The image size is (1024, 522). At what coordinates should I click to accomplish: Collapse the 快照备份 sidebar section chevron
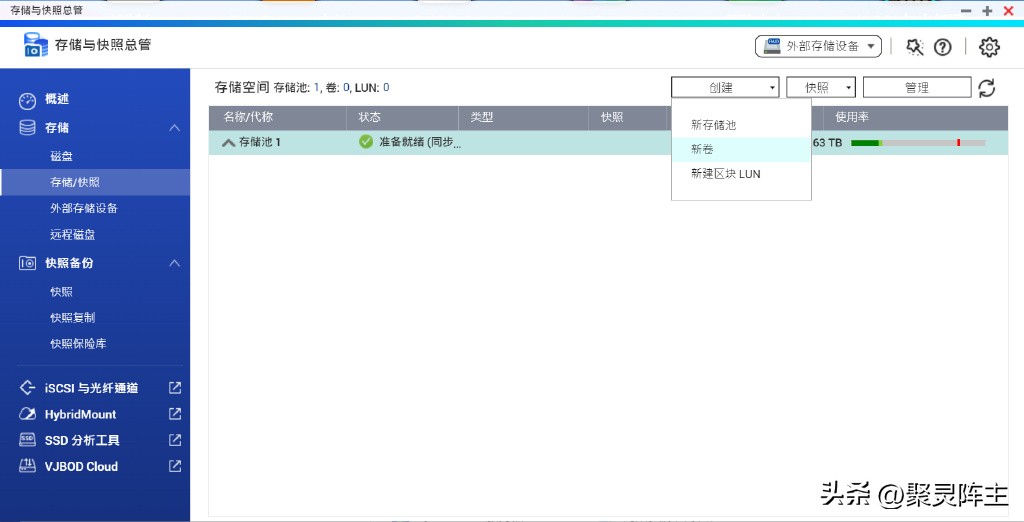click(175, 263)
